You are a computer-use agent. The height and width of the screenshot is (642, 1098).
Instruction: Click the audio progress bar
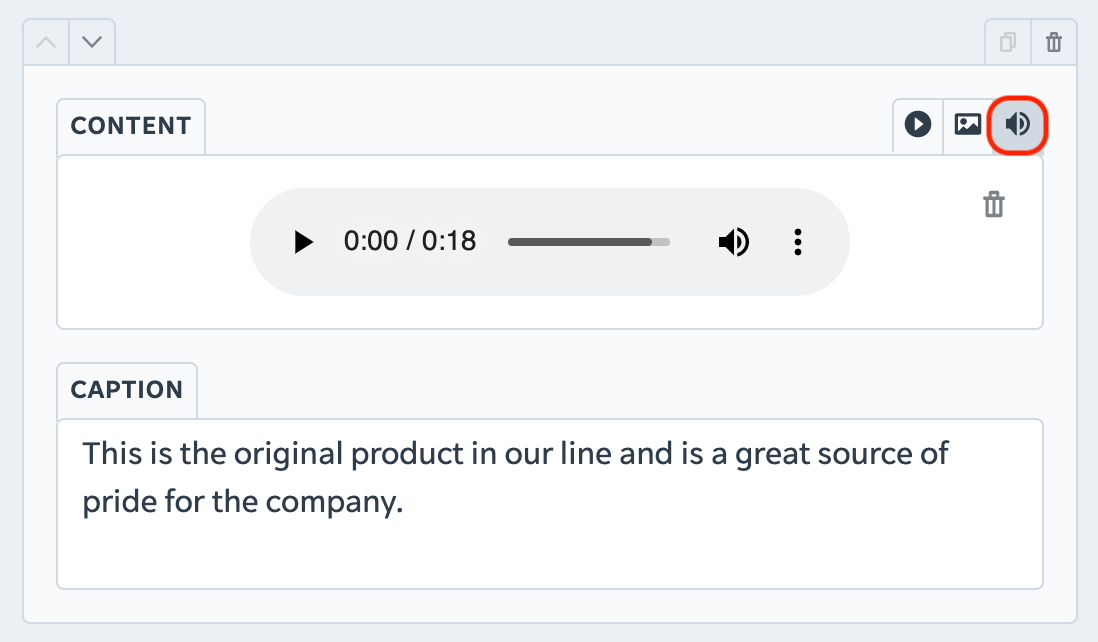tap(588, 242)
